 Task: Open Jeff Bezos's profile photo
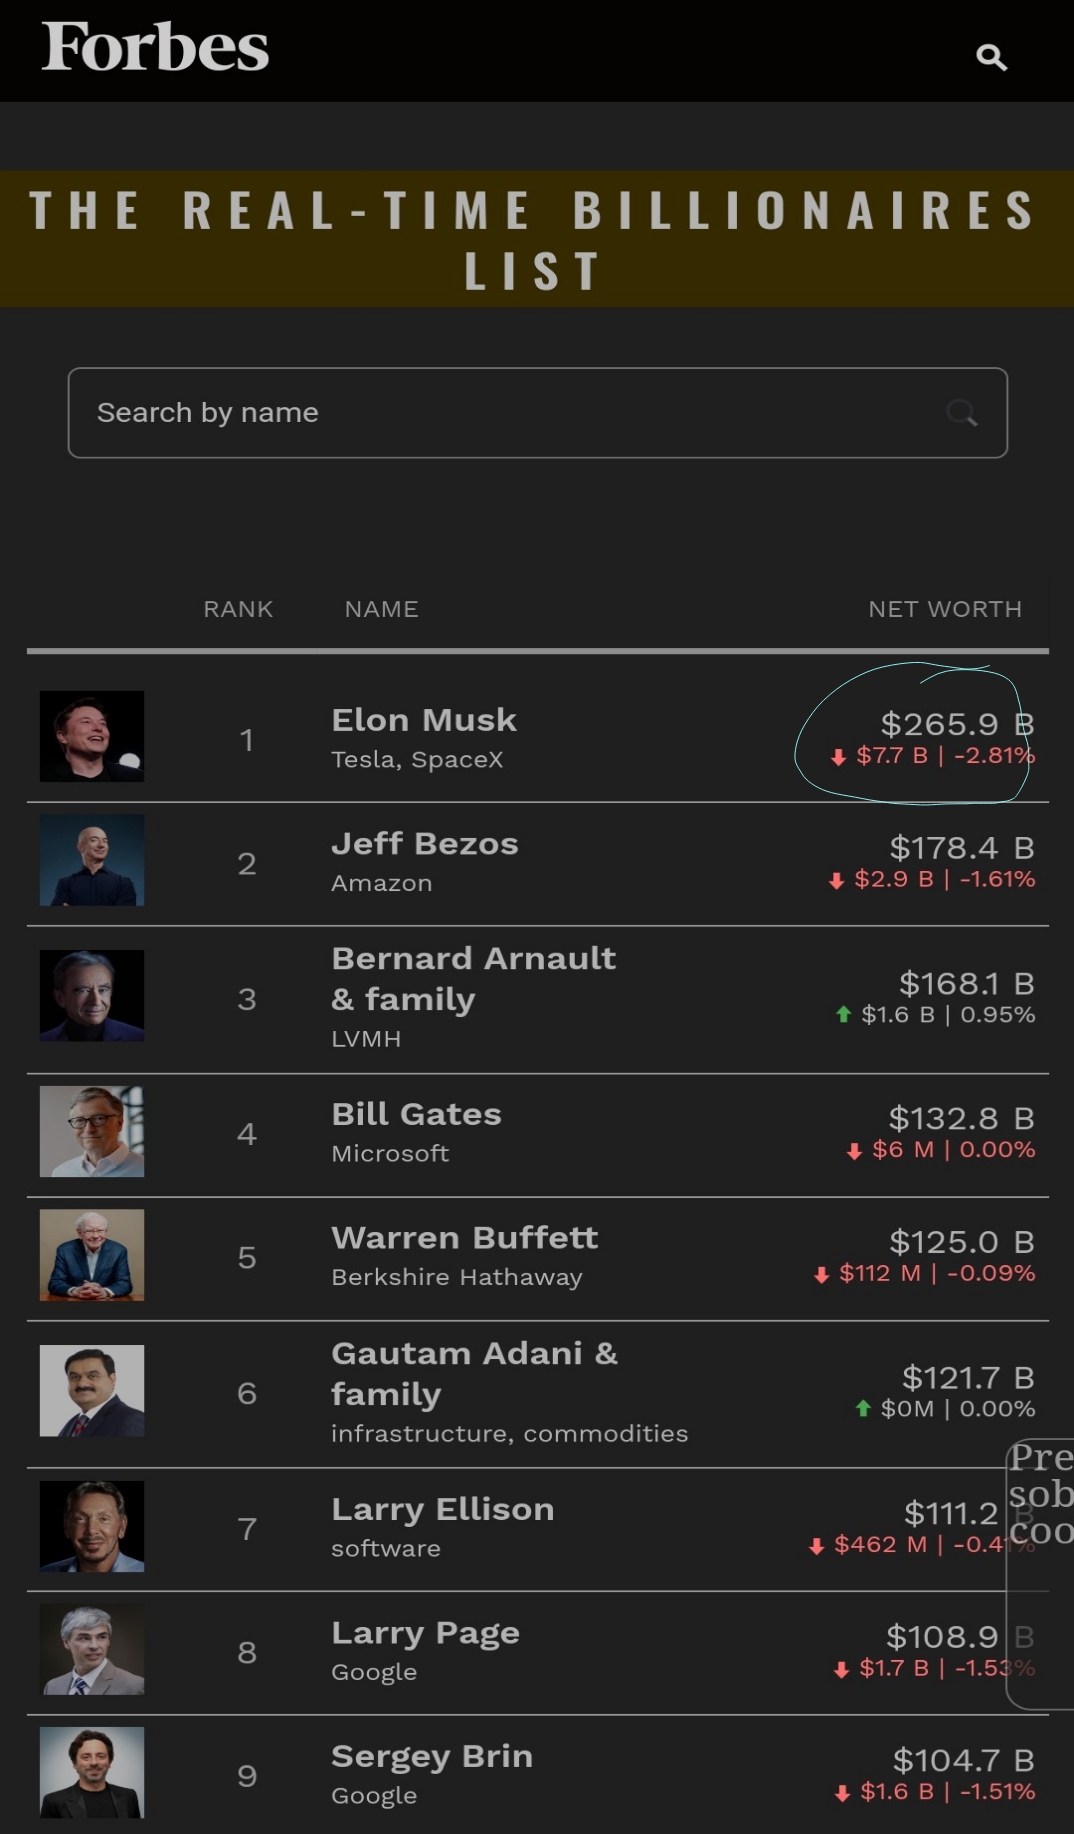92,860
